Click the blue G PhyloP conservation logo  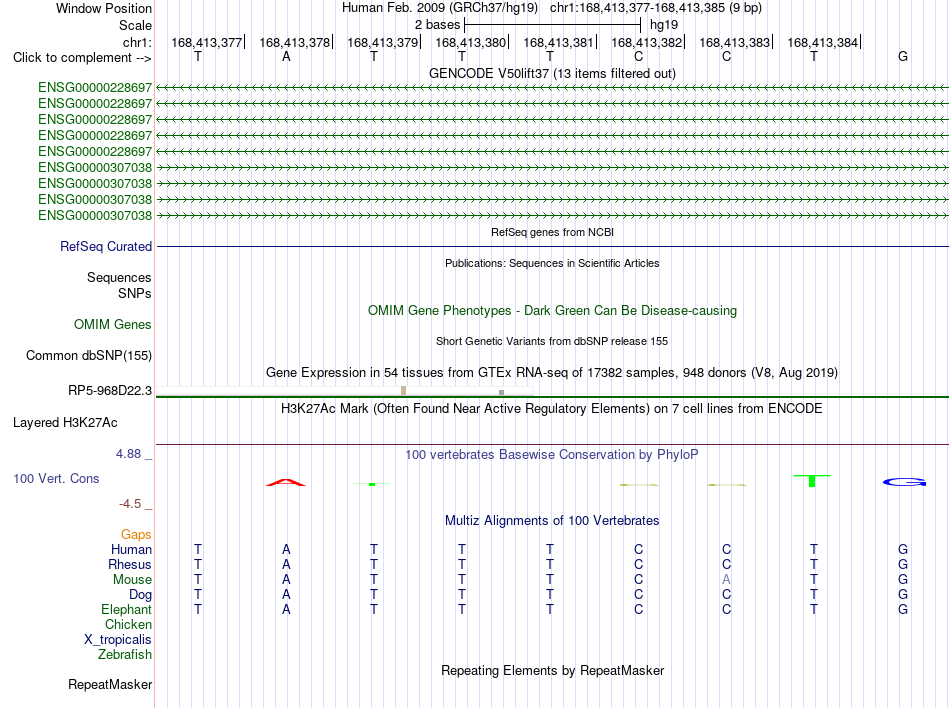pyautogui.click(x=904, y=482)
